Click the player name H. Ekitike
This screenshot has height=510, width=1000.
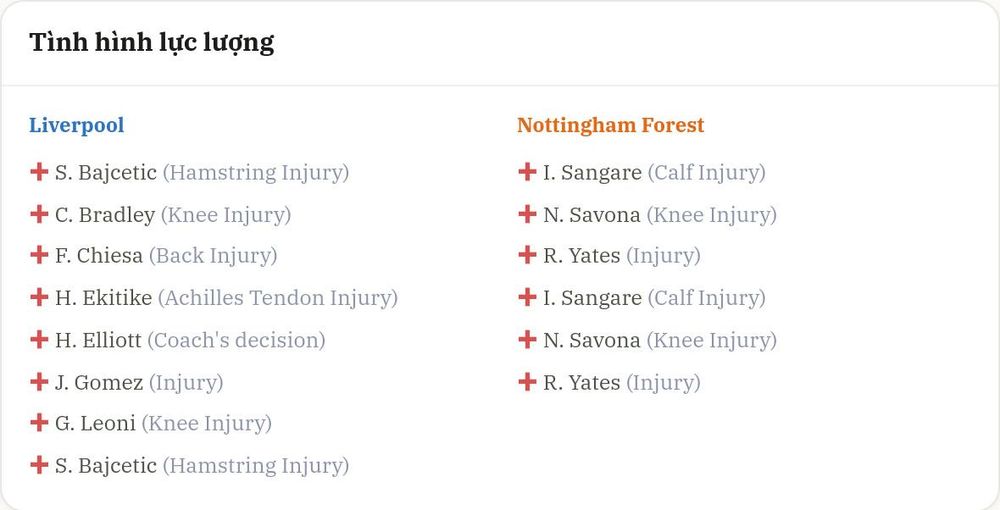click(x=103, y=298)
